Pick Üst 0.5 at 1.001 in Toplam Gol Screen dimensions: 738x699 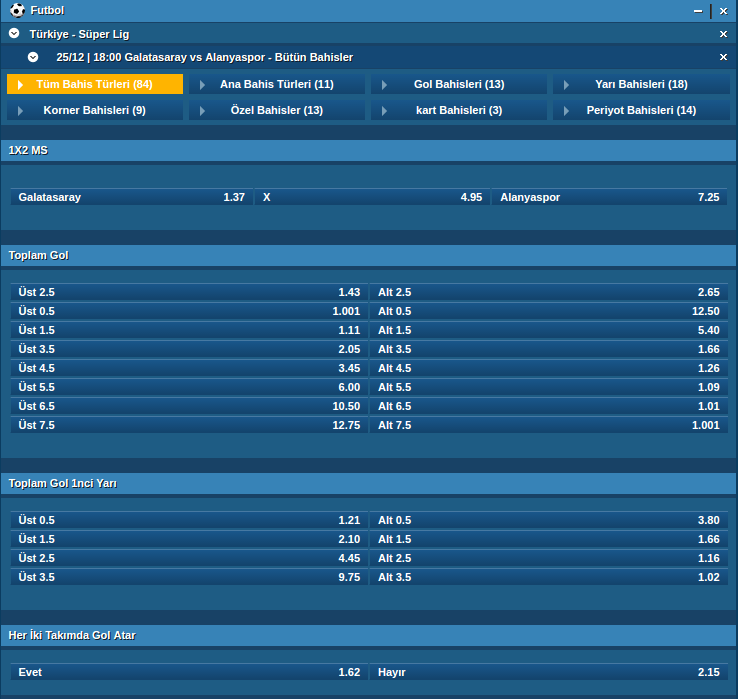tap(189, 311)
